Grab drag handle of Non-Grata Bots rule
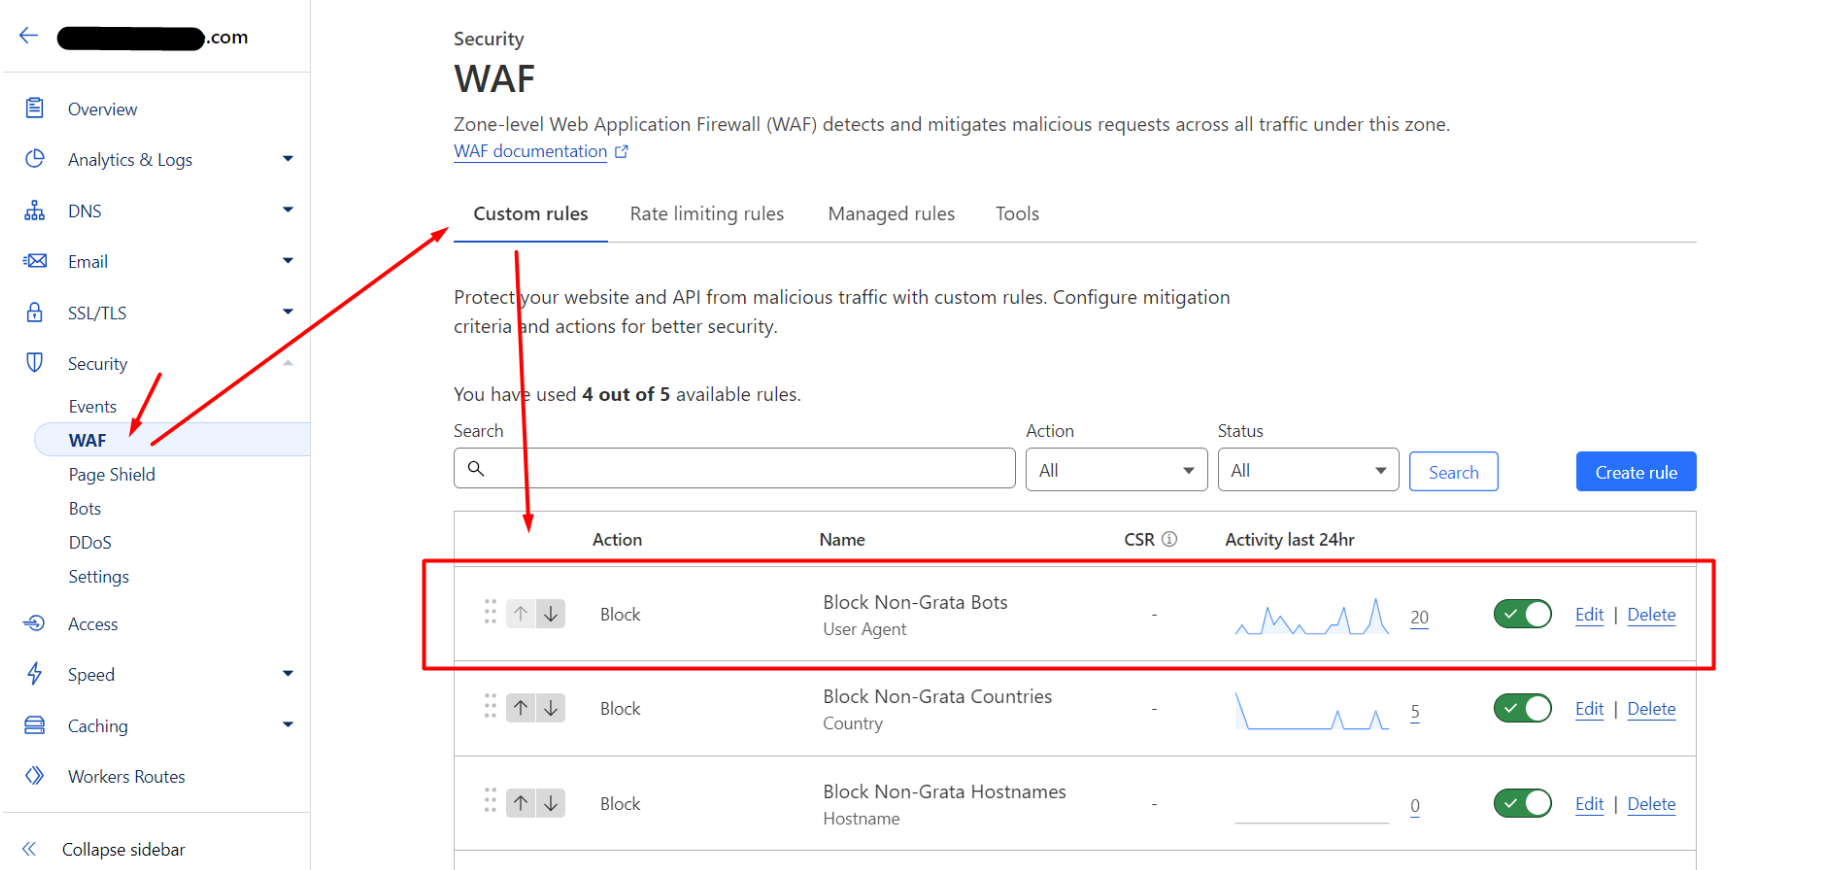The width and height of the screenshot is (1826, 870). 490,612
